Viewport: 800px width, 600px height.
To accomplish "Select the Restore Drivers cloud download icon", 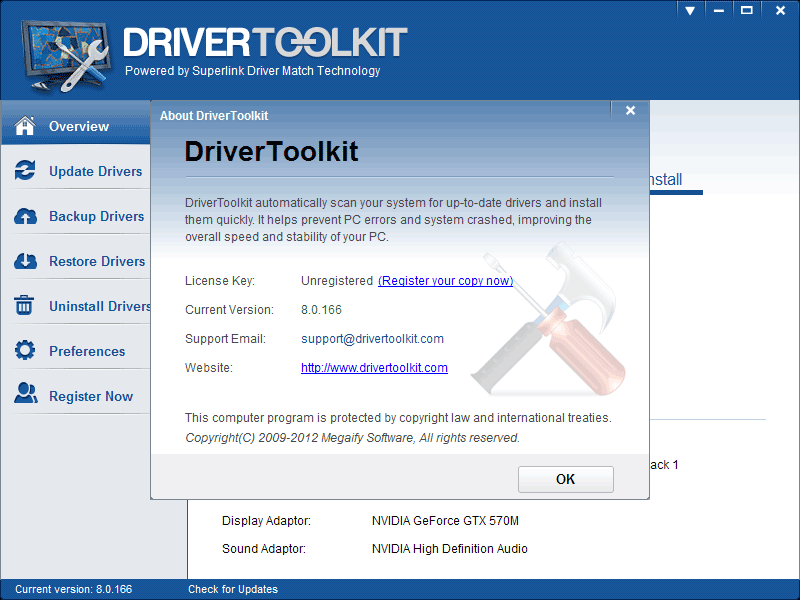I will click(26, 261).
